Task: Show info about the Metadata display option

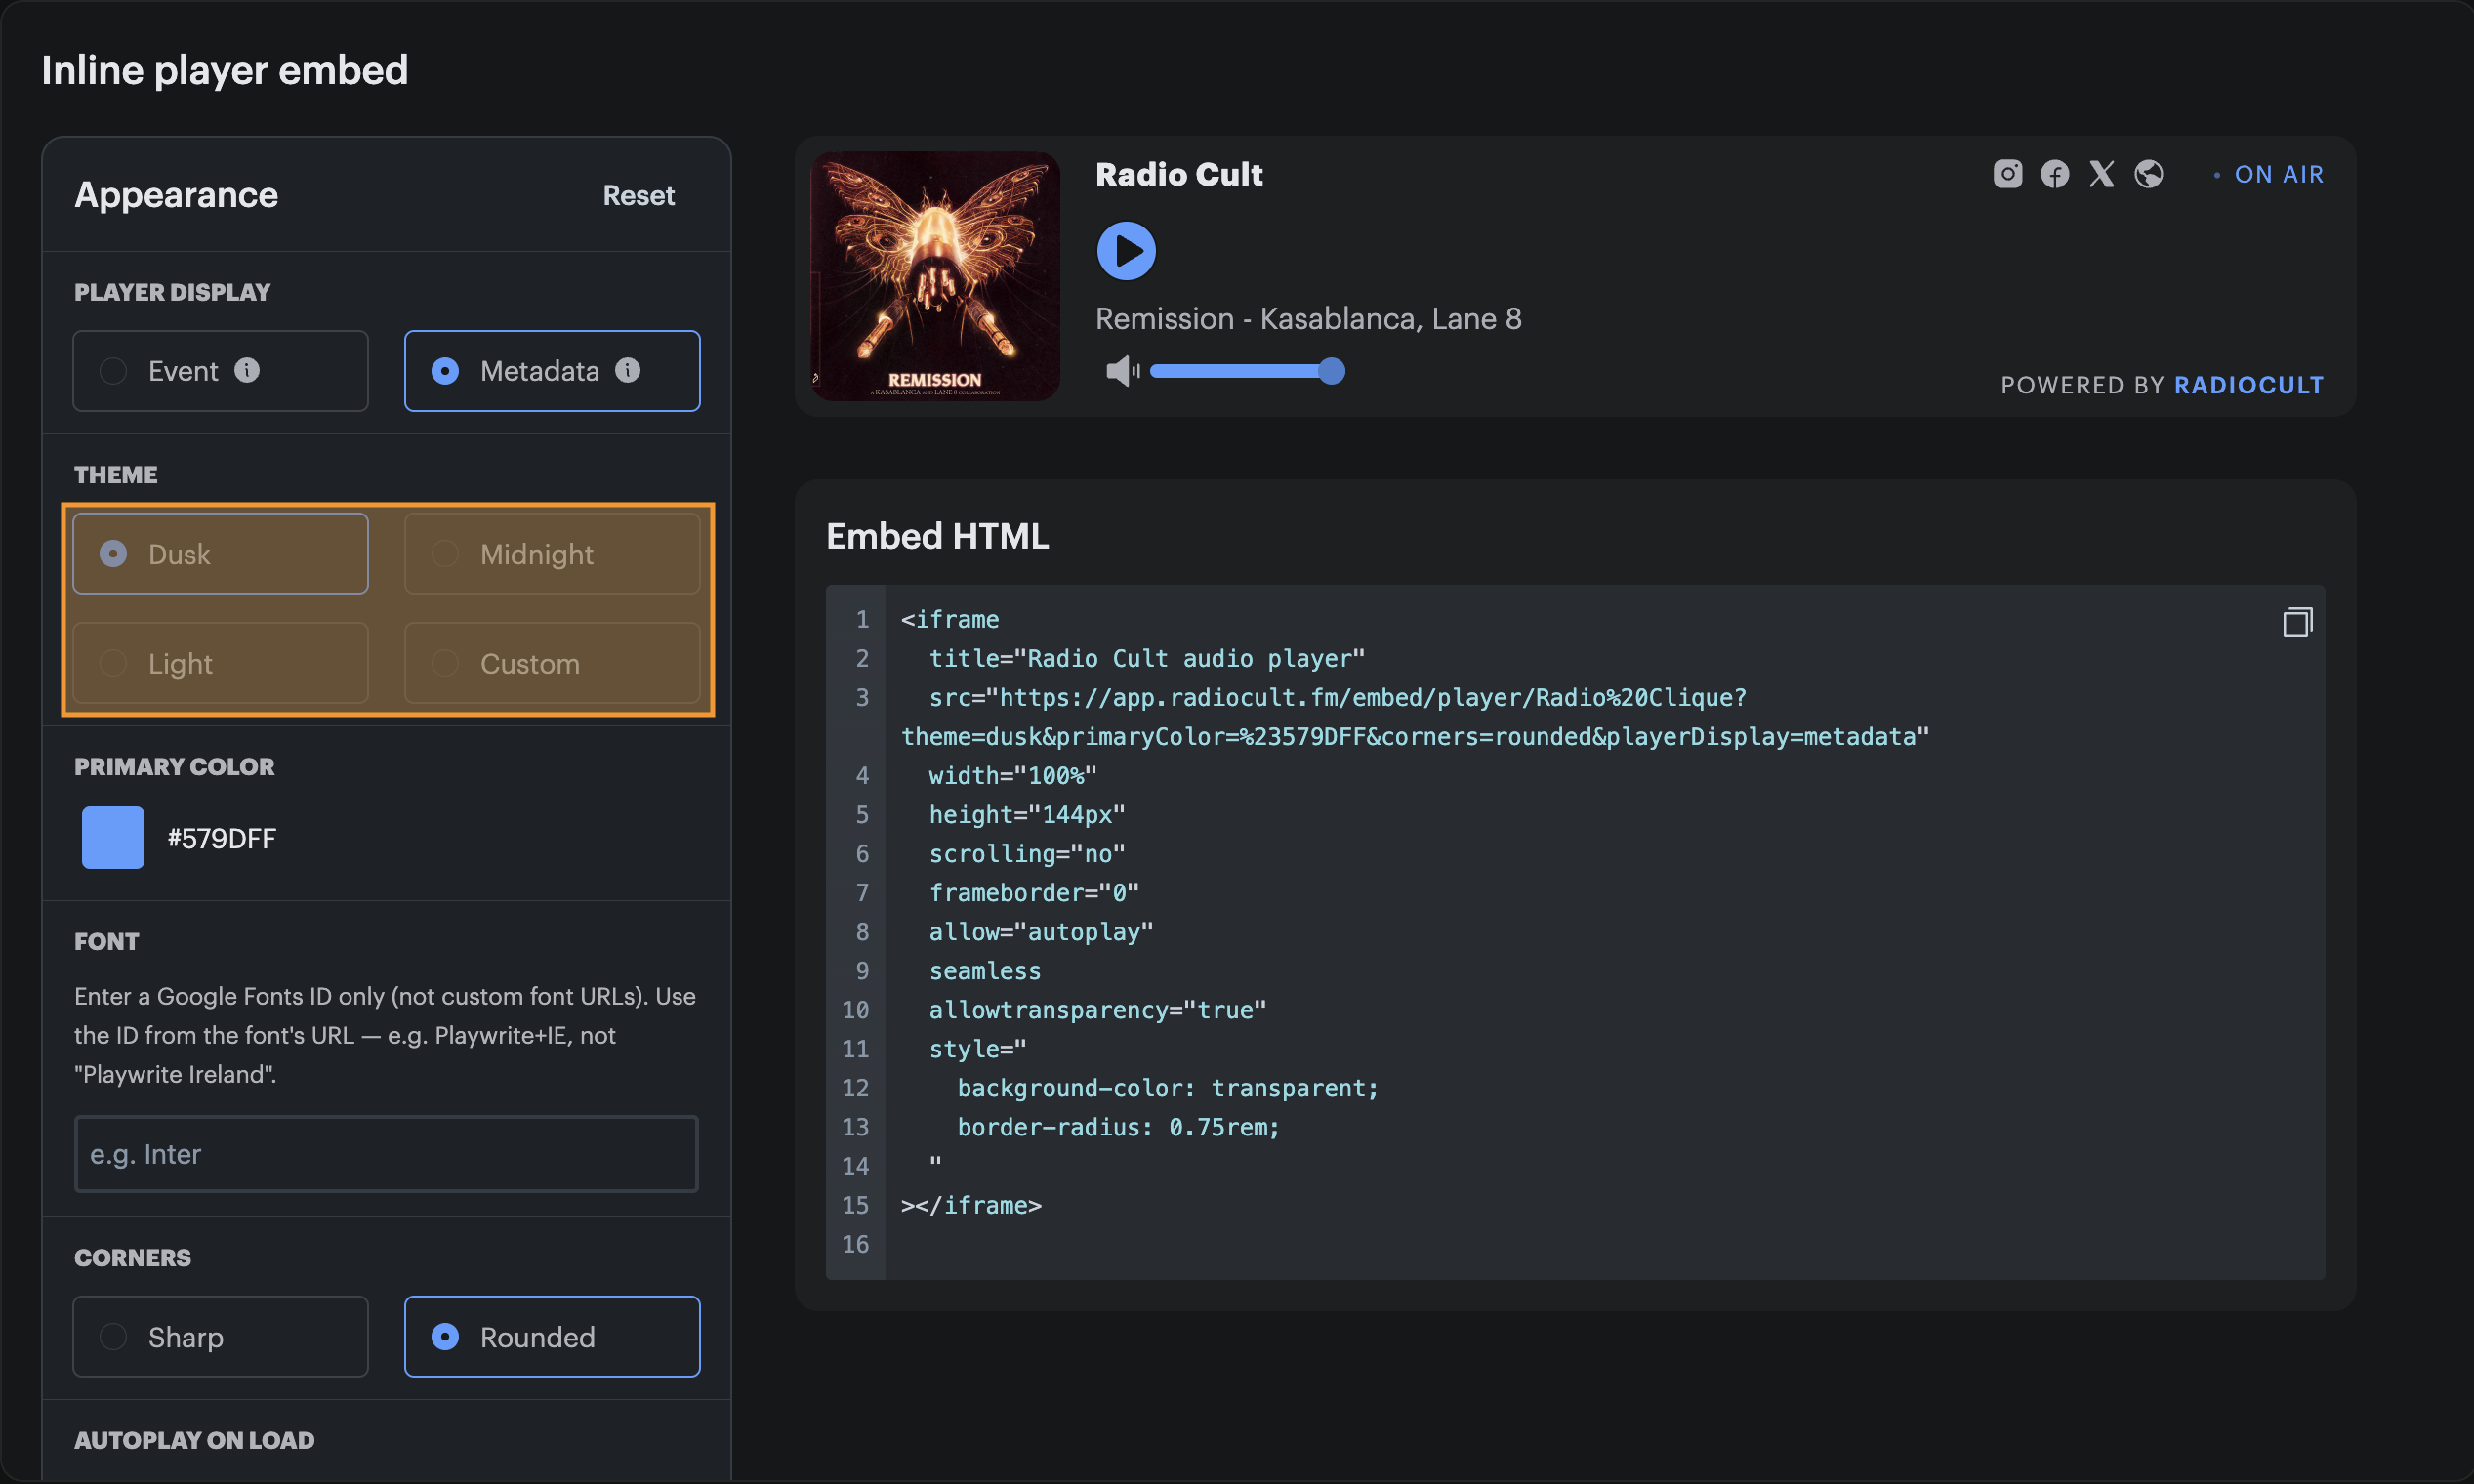Action: tap(628, 370)
